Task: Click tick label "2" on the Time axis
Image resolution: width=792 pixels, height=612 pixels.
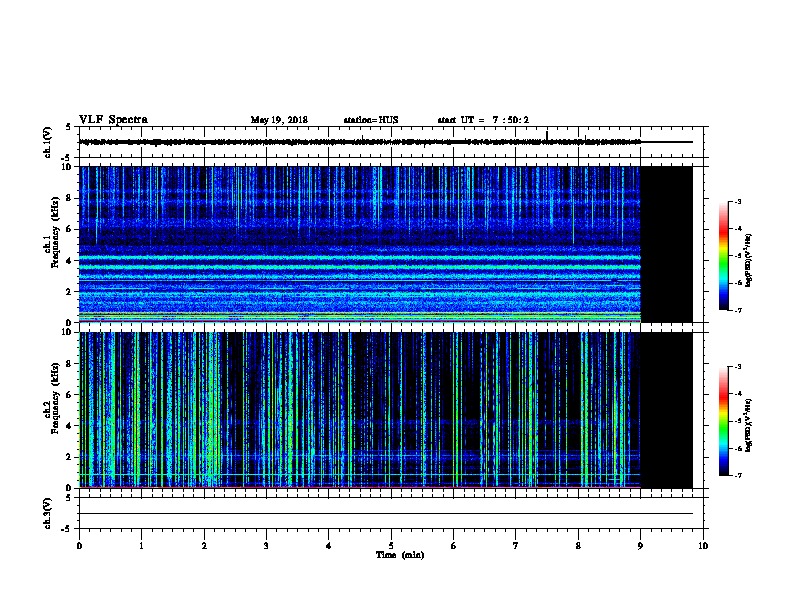Action: click(x=204, y=546)
